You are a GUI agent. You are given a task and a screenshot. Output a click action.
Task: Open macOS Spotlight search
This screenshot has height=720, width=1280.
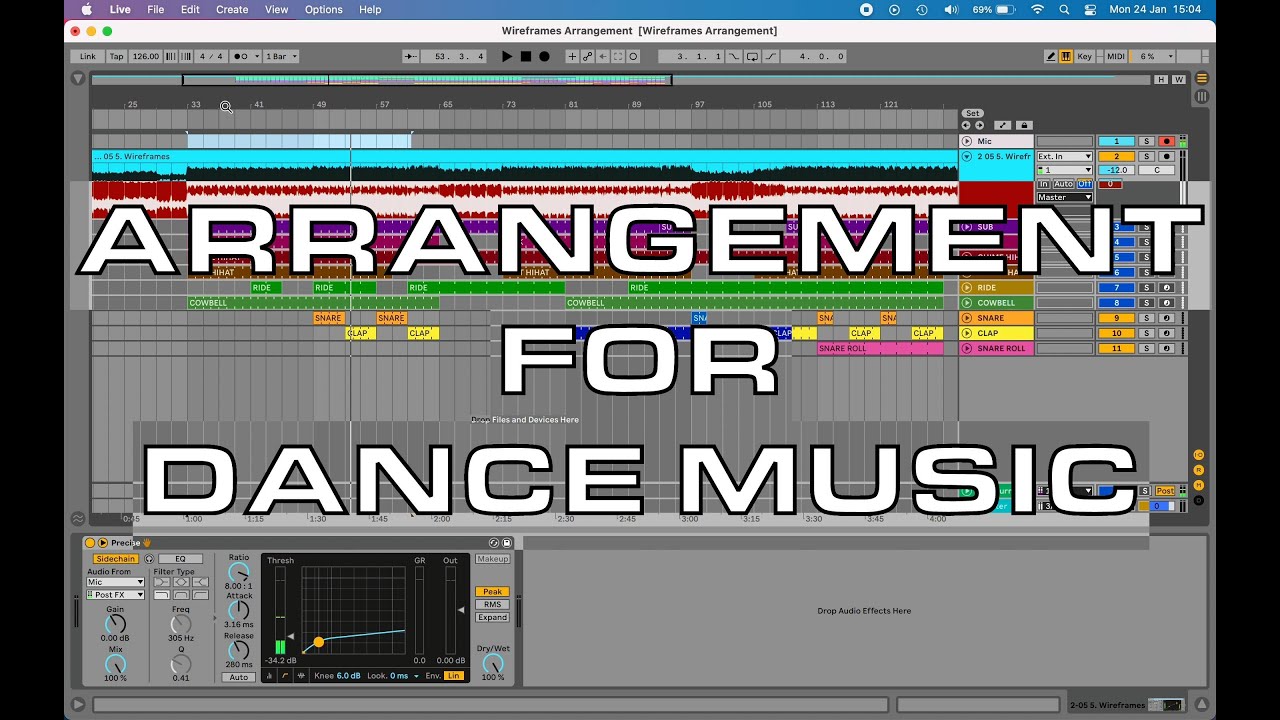pos(1064,10)
